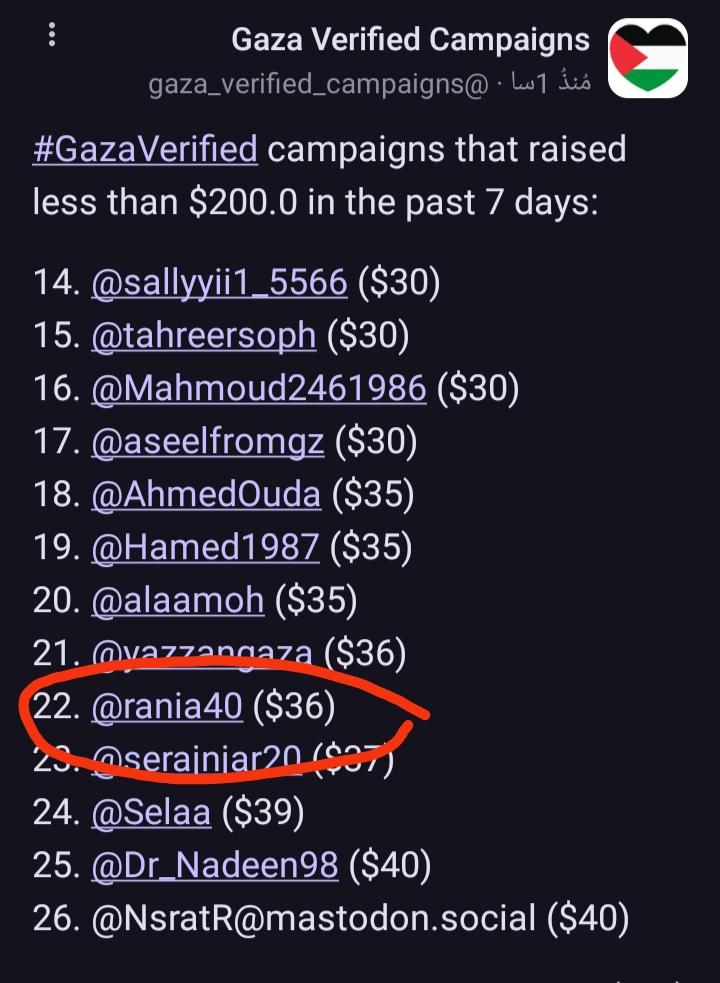The height and width of the screenshot is (983, 720).
Task: Open the @sallyyii1_5566 mention
Action: (x=219, y=284)
